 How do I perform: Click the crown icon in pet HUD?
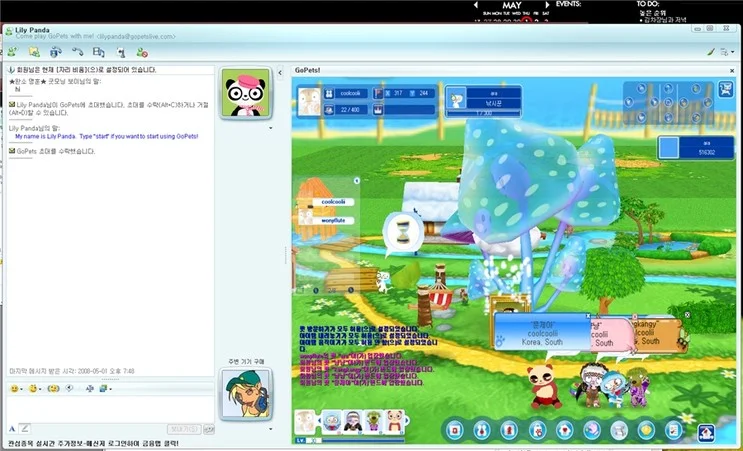coord(378,110)
